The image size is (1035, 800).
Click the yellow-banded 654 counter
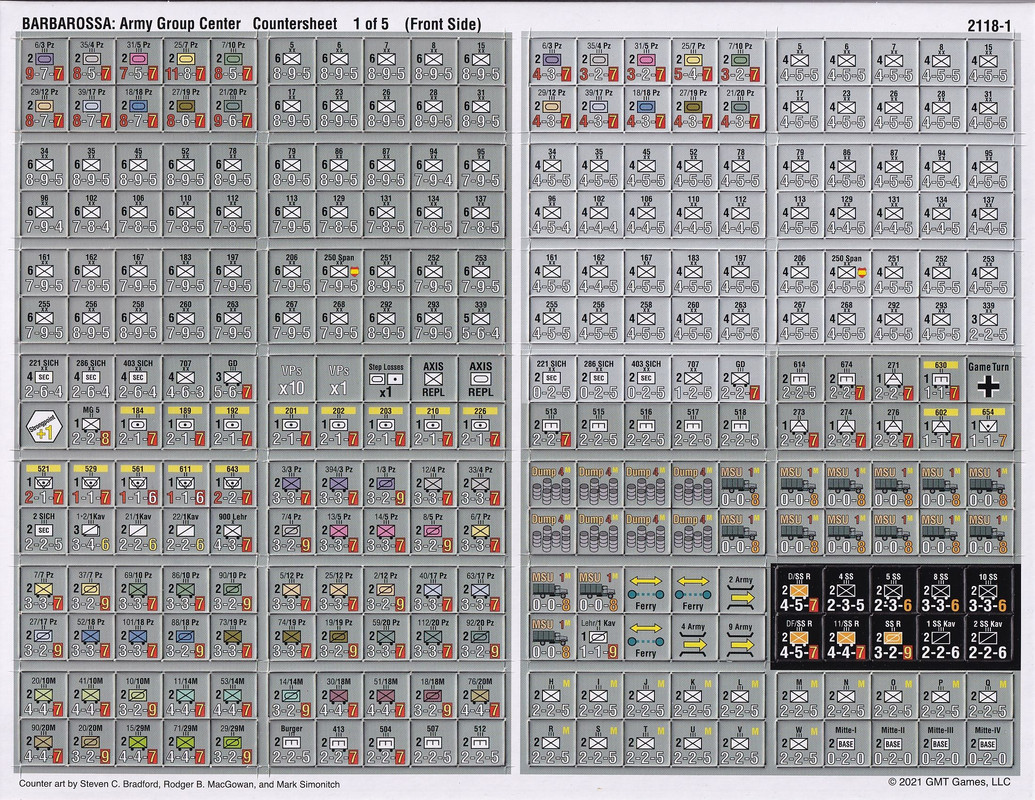(x=988, y=426)
